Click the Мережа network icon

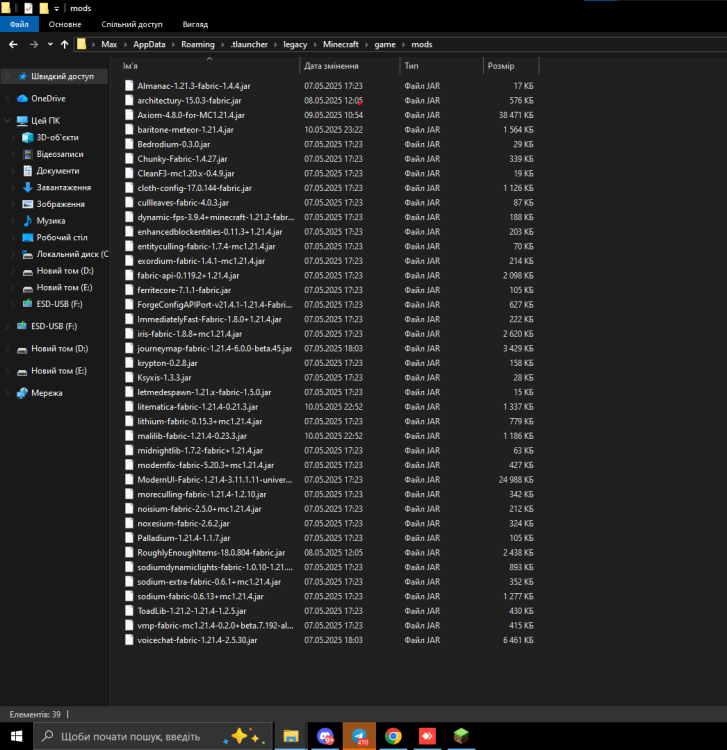click(x=22, y=393)
